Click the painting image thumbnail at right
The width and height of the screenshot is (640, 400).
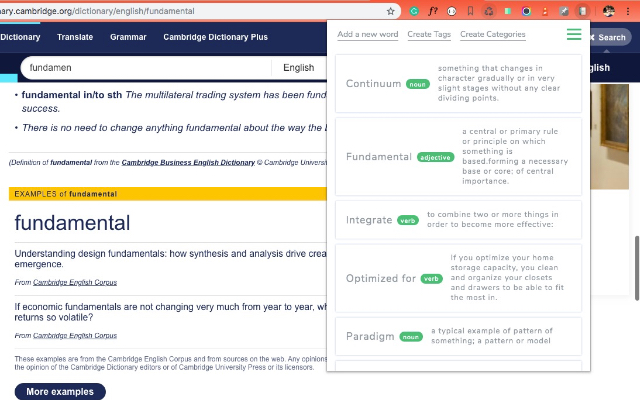(609, 136)
